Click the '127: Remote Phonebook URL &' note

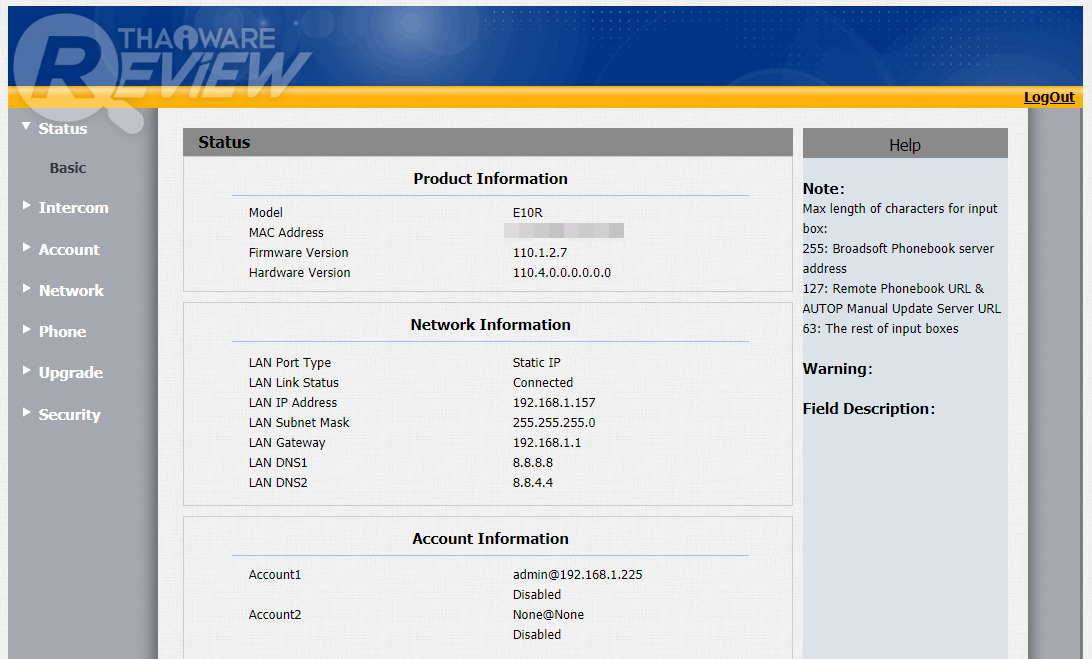pos(894,289)
